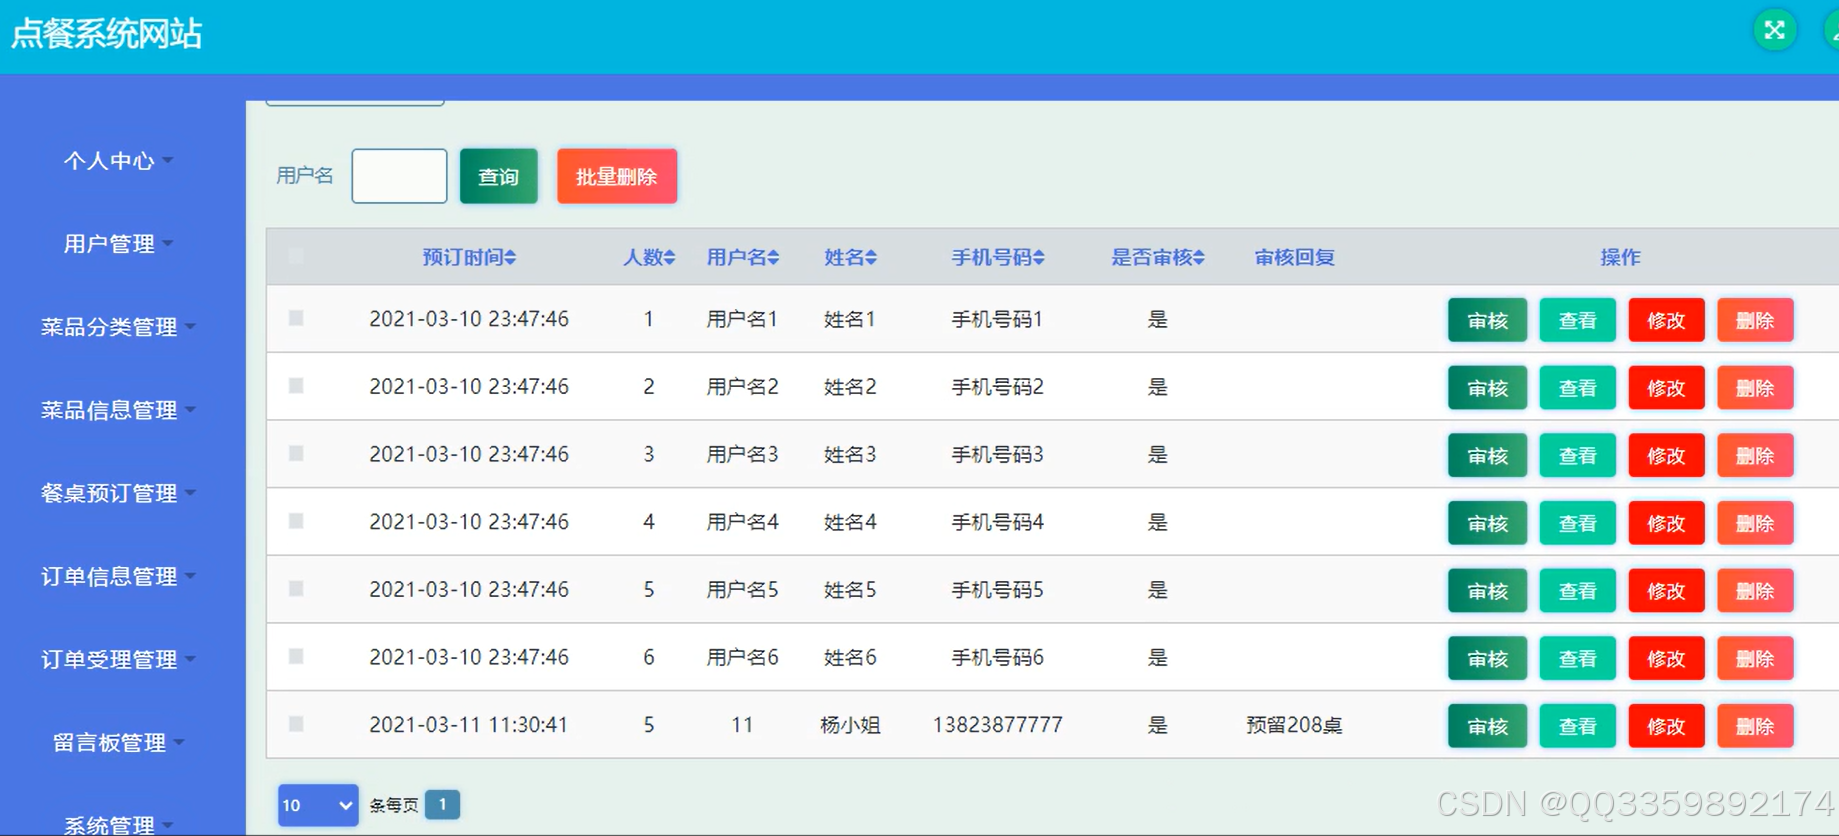Select the 预留208桌 review reply cell

1294,725
